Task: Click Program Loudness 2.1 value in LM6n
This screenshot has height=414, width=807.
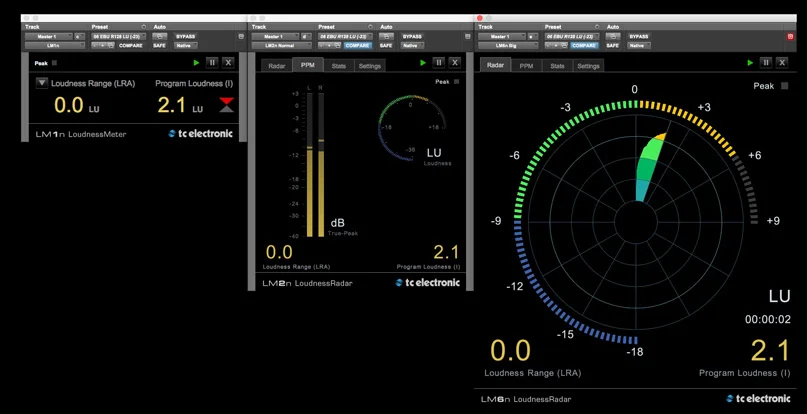Action: coord(769,351)
